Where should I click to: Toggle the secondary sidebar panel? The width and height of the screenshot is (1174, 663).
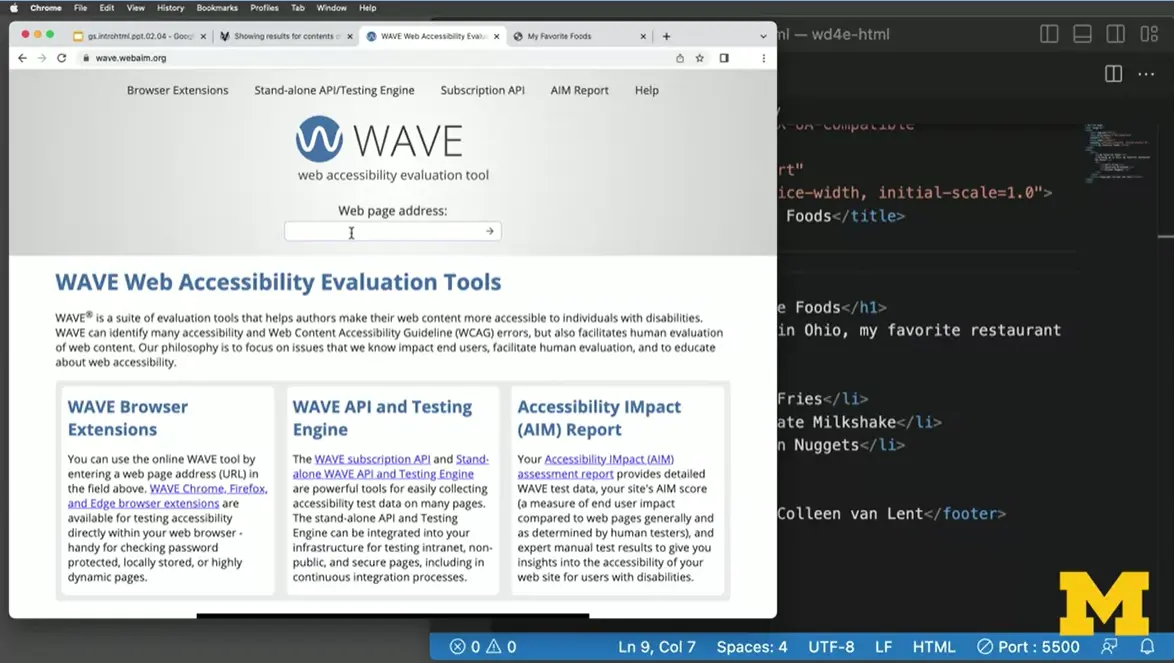tap(1115, 34)
